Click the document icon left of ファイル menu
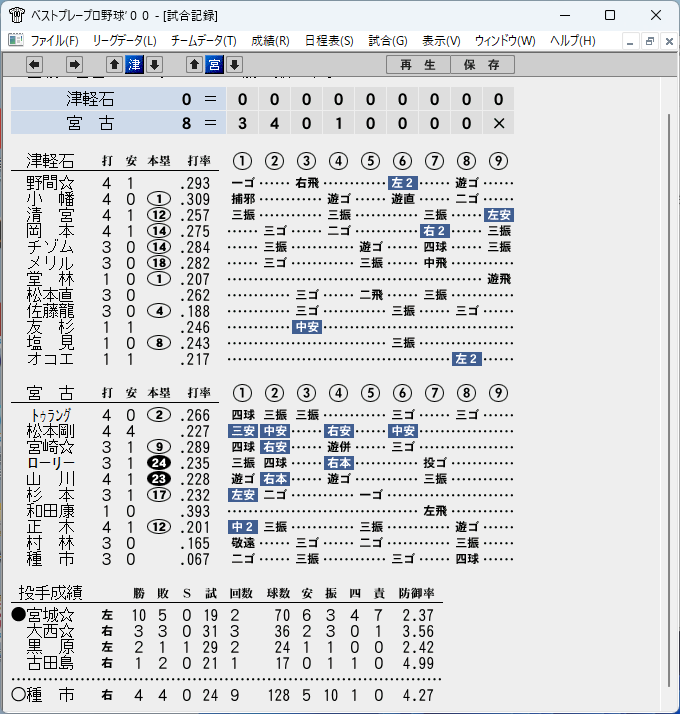Screen dimensions: 680x714 point(16,41)
